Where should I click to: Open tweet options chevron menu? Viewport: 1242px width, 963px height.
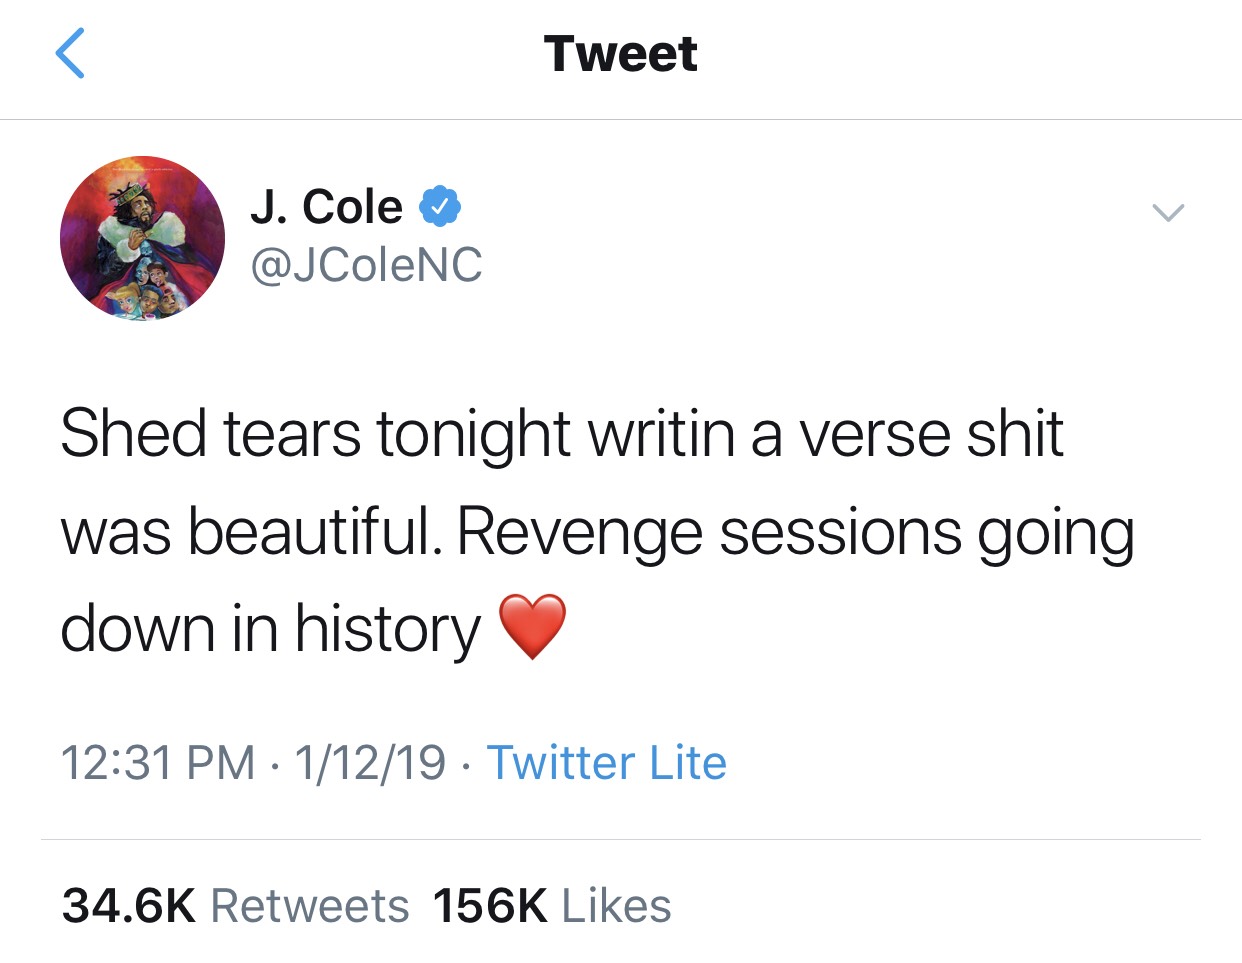tap(1167, 212)
